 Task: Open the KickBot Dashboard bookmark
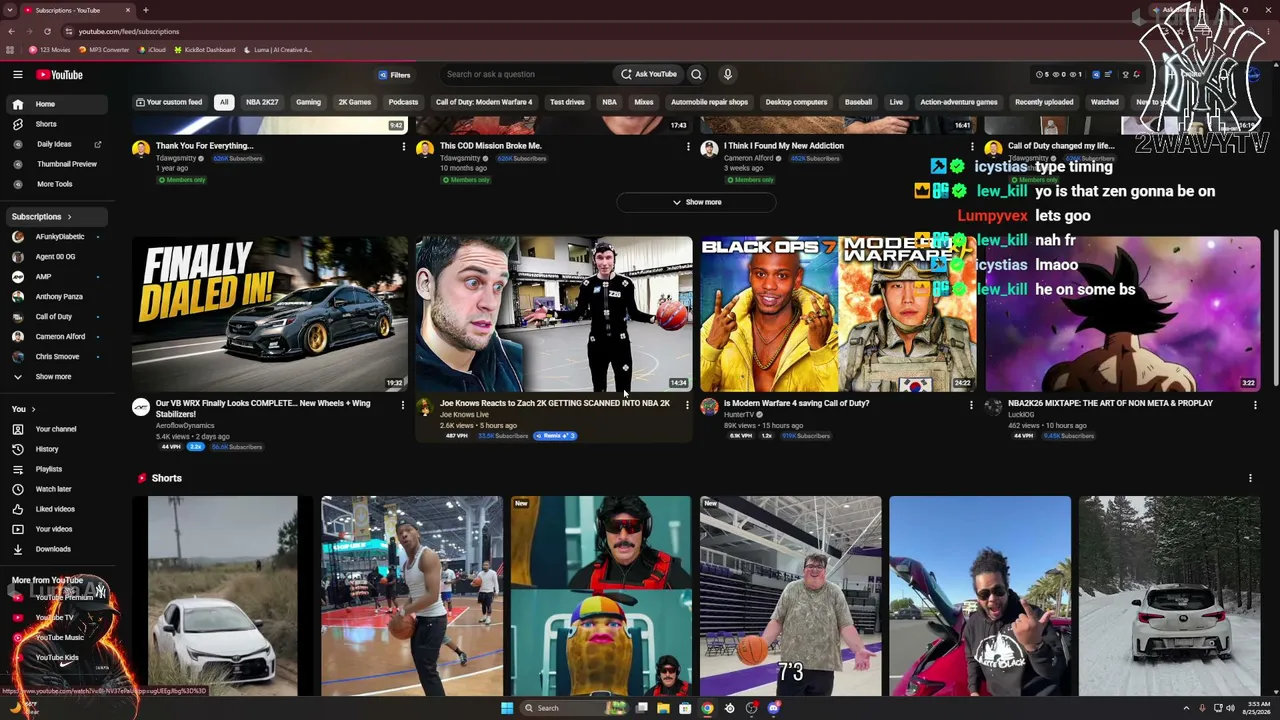(205, 50)
